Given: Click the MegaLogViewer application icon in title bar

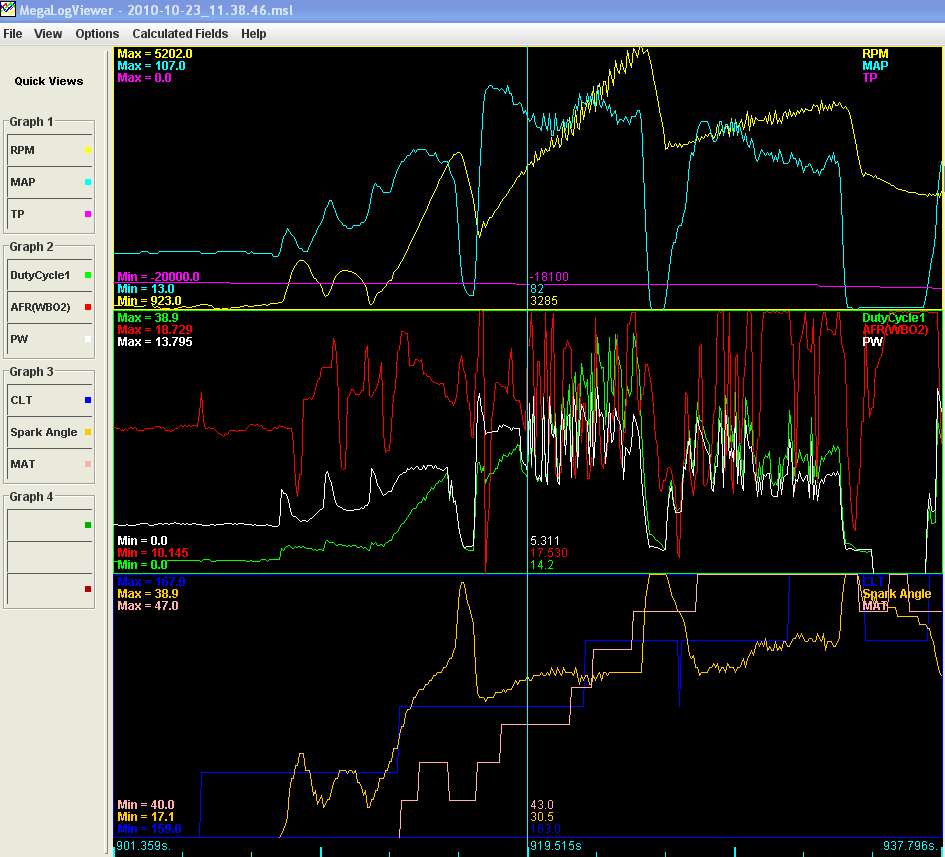Looking at the screenshot, I should [10, 10].
